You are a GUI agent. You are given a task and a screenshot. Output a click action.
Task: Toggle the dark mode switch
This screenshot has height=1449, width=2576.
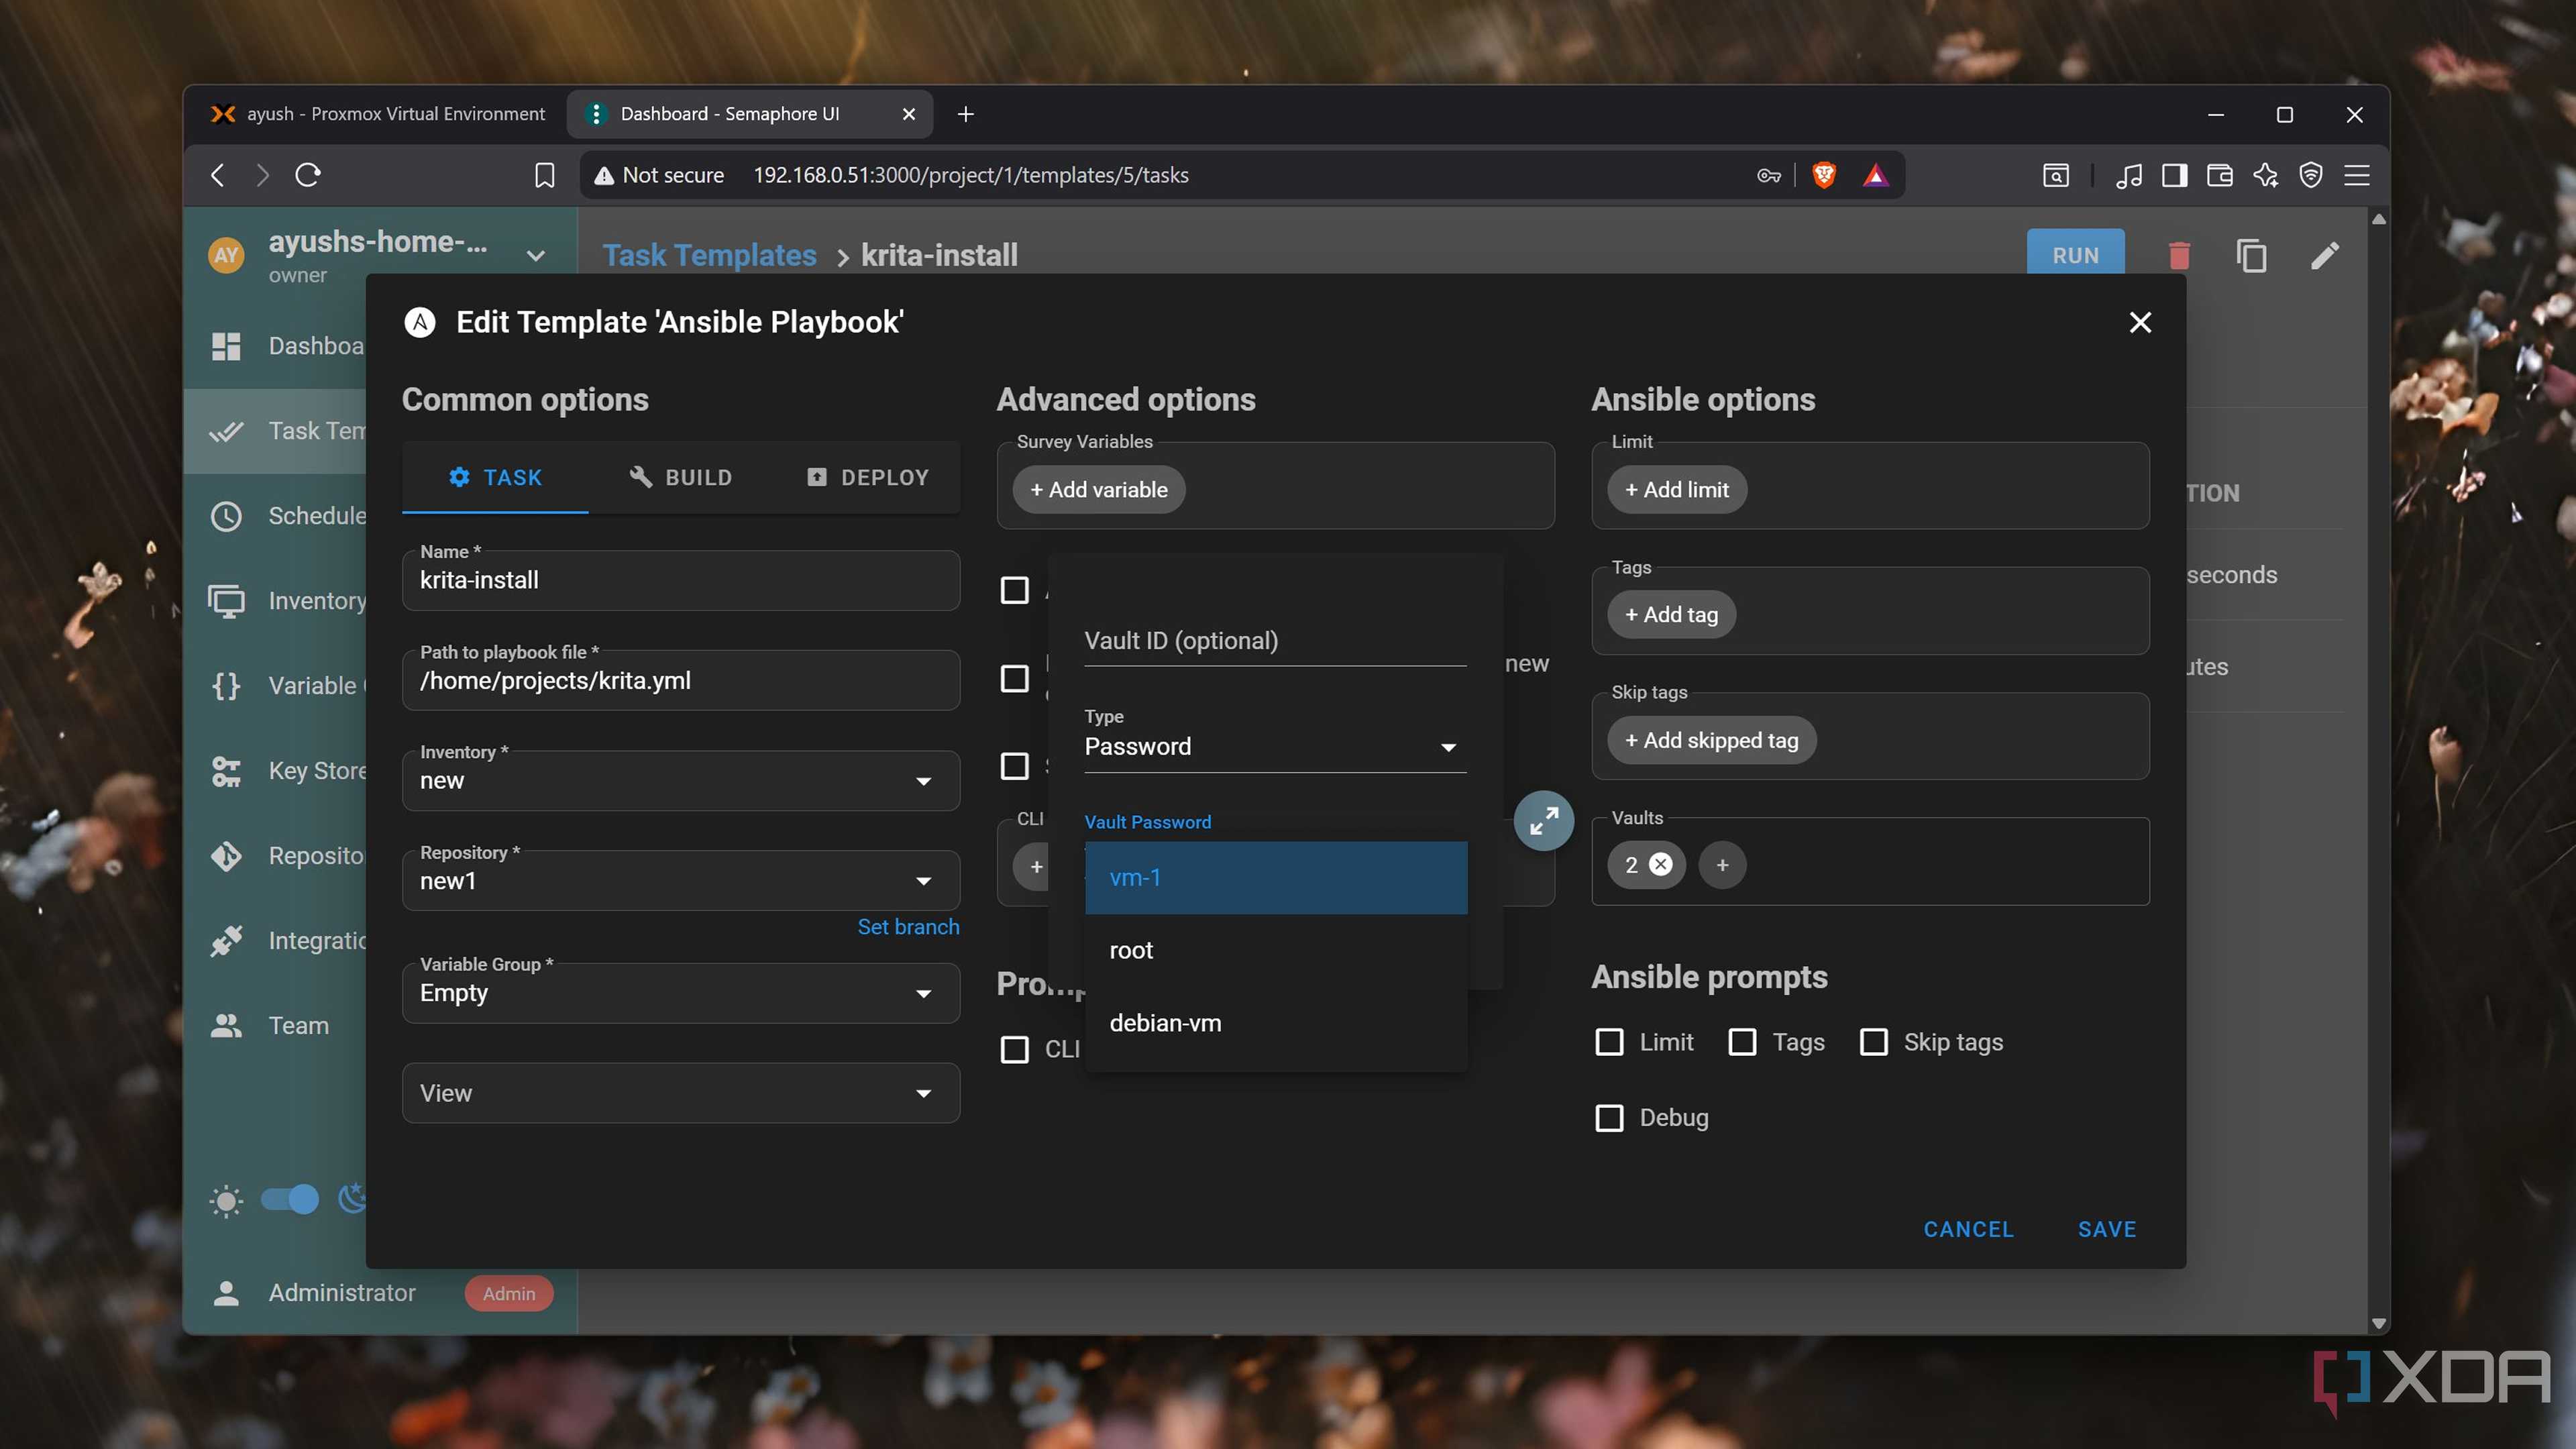pyautogui.click(x=289, y=1199)
